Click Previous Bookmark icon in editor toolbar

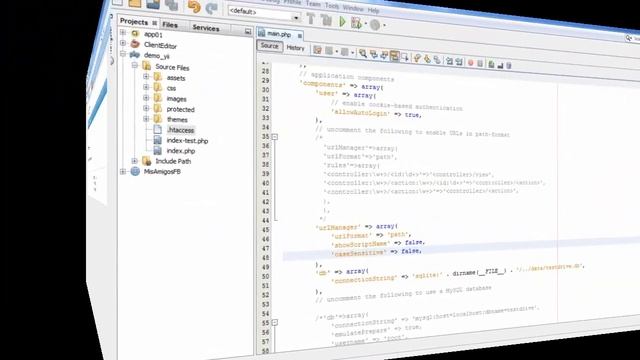(x=417, y=58)
